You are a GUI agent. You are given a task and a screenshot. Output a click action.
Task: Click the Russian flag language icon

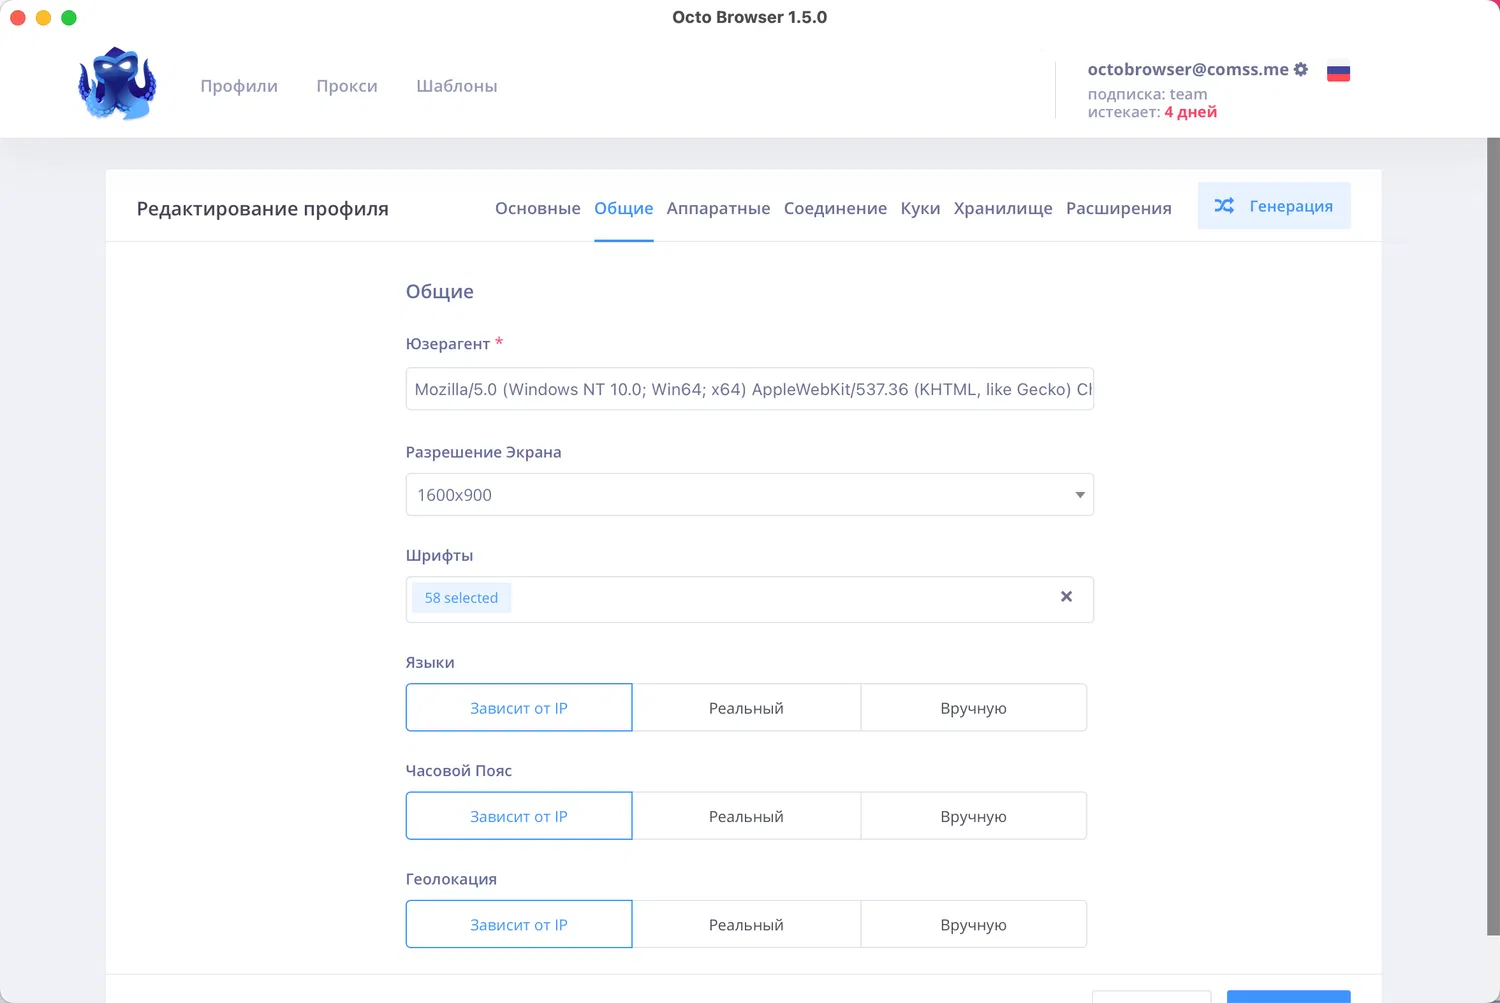coord(1338,72)
